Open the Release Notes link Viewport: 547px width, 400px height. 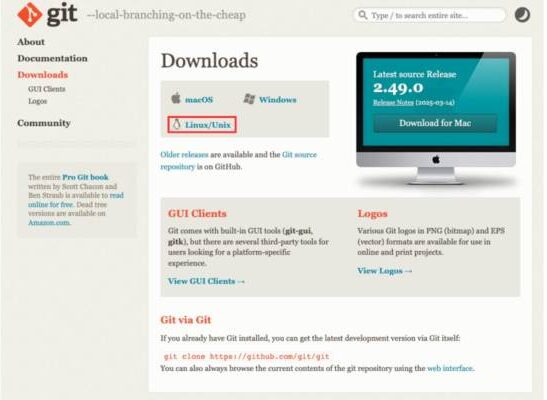393,103
